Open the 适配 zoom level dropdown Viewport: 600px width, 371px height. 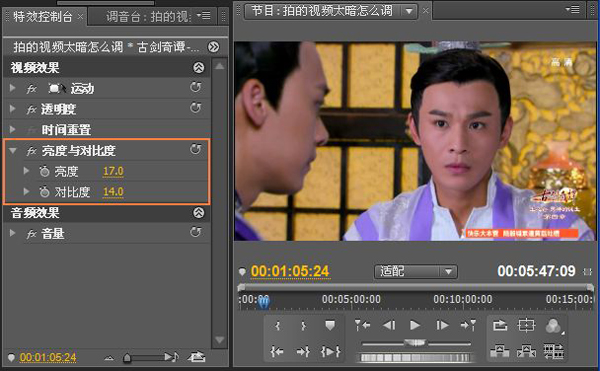416,272
